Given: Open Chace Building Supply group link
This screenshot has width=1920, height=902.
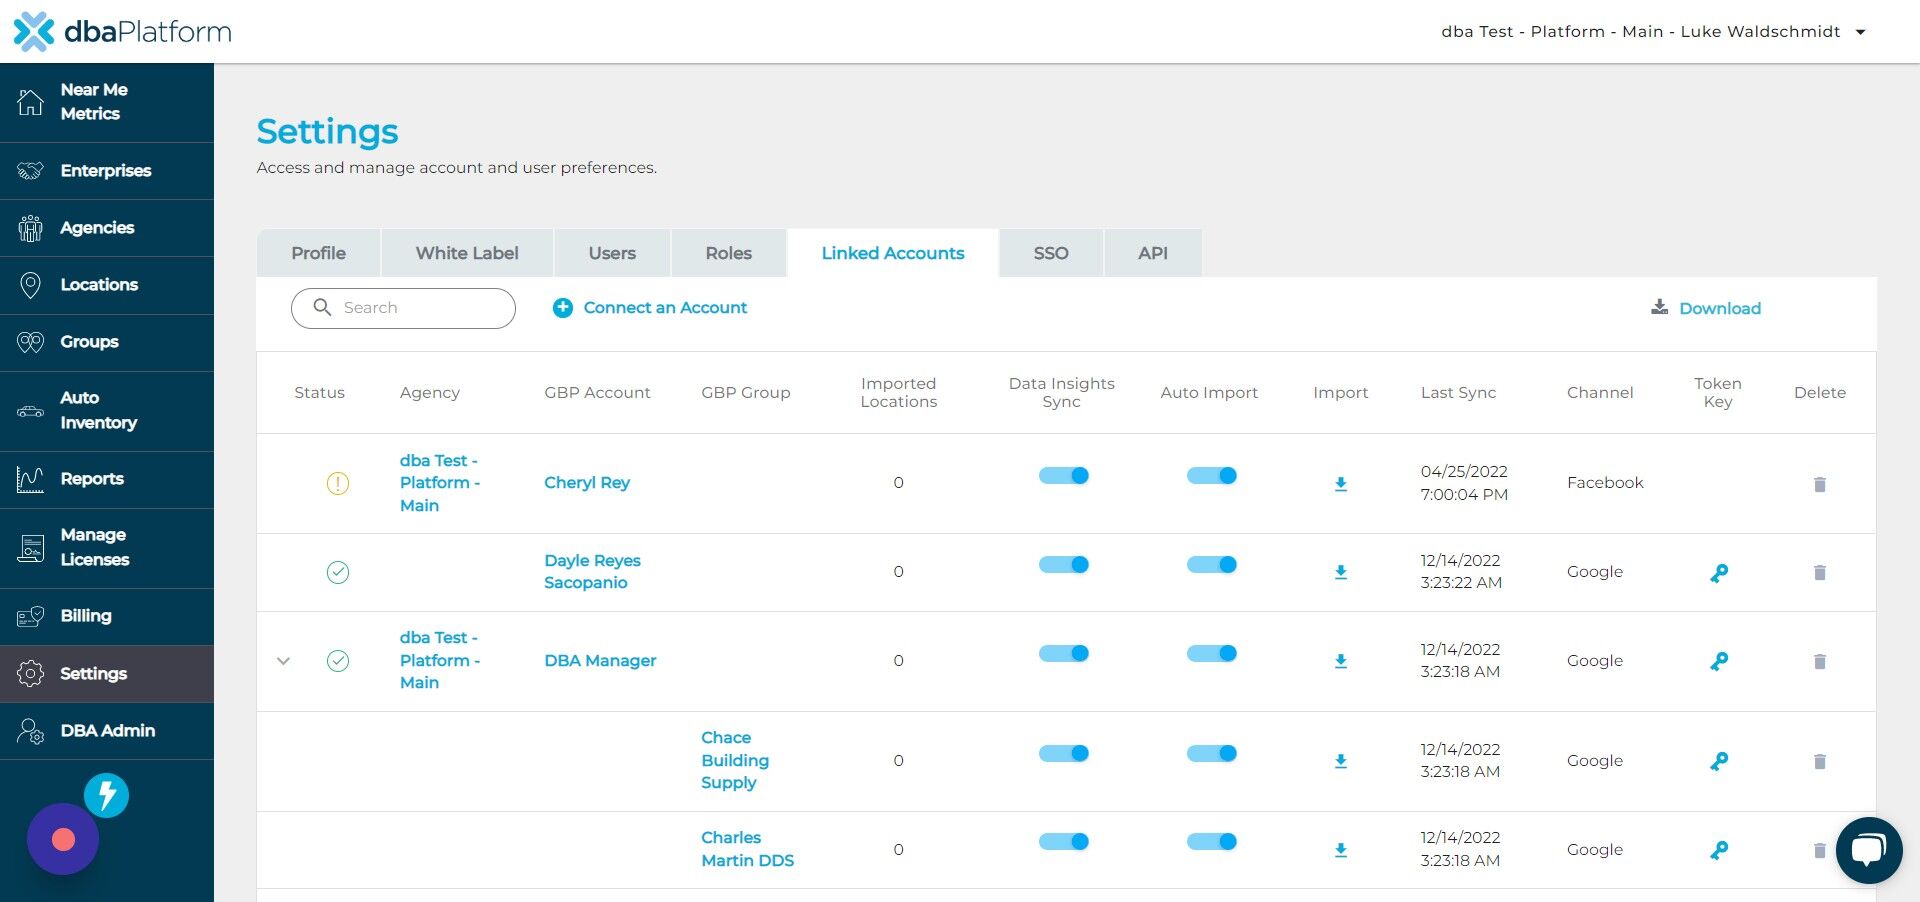Looking at the screenshot, I should click(x=735, y=761).
